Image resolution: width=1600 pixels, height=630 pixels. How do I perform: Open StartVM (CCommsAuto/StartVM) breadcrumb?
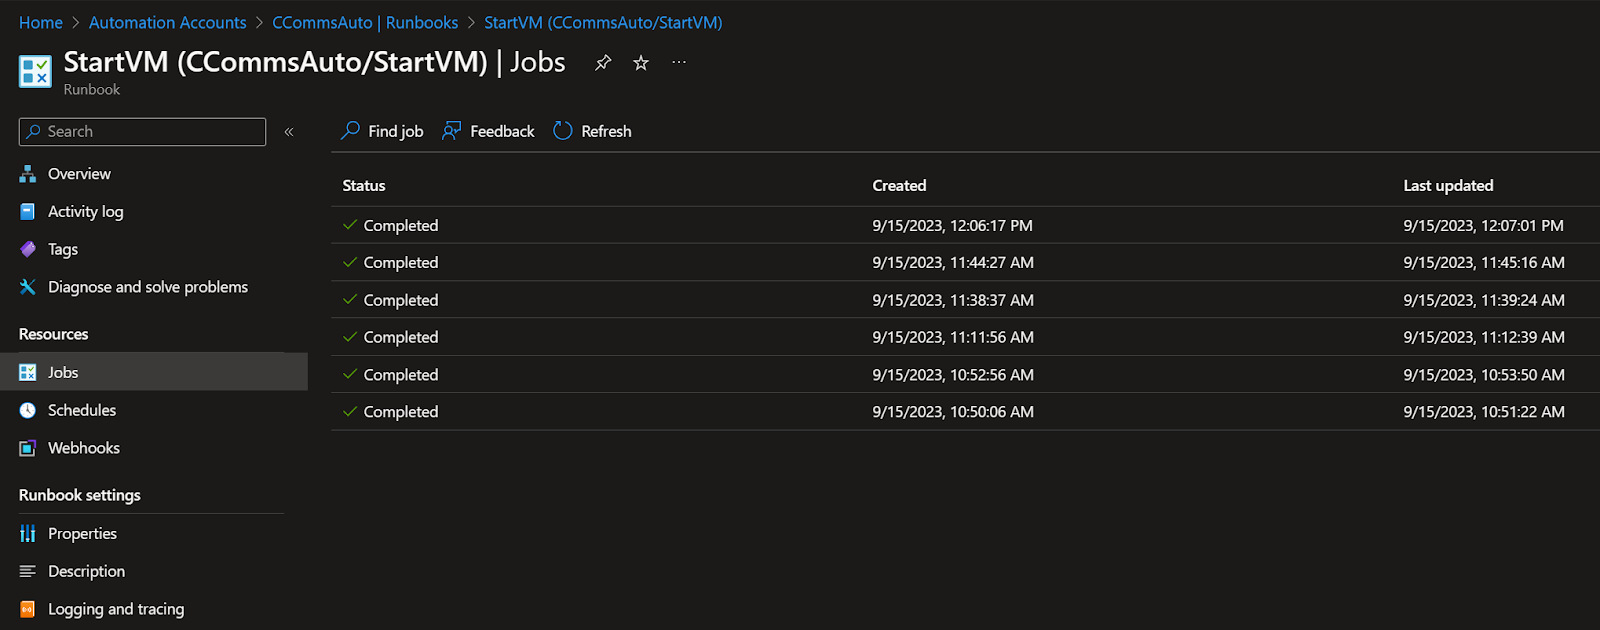coord(603,23)
